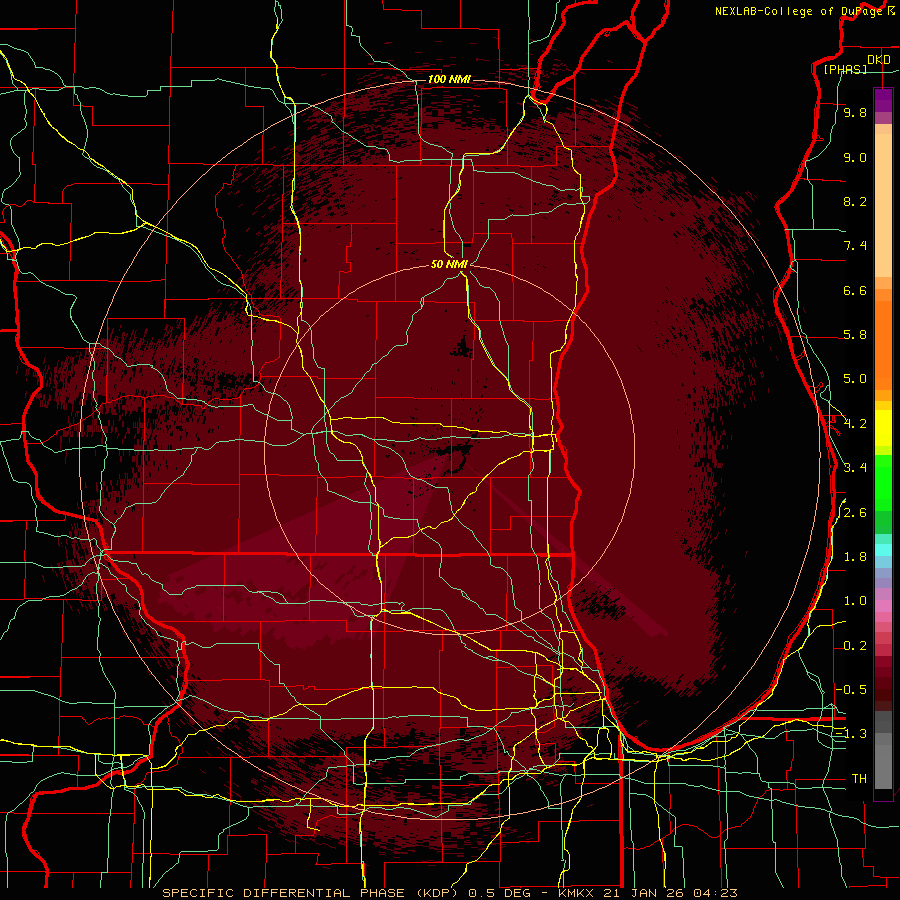Screen dimensions: 900x900
Task: Click the DKD label above the color scale
Action: (878, 60)
